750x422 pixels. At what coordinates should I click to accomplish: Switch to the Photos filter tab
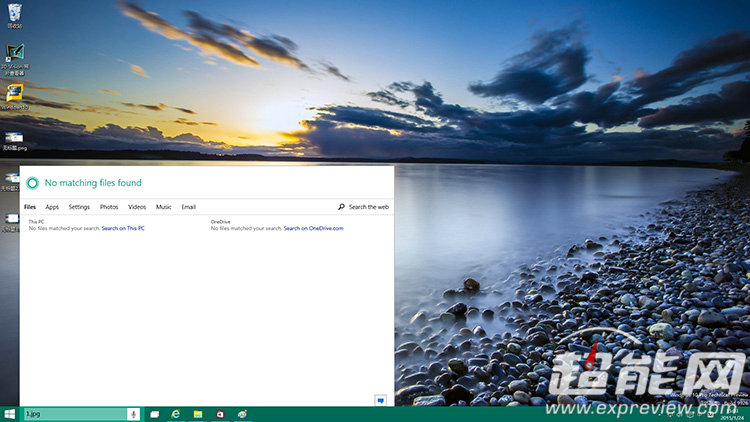[x=109, y=207]
